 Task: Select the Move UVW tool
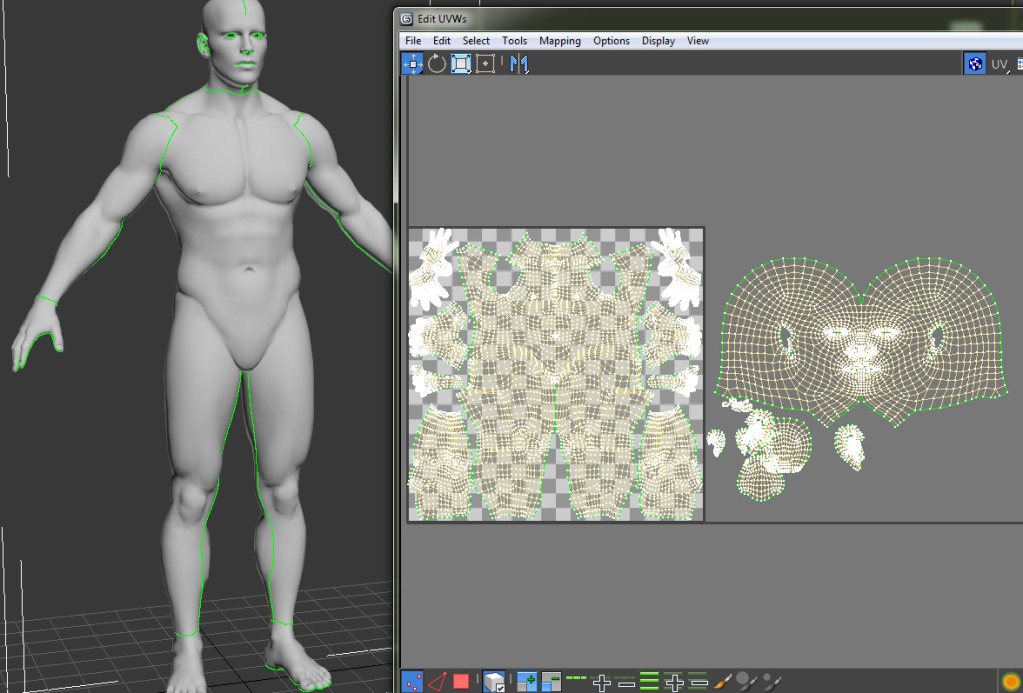[x=412, y=64]
